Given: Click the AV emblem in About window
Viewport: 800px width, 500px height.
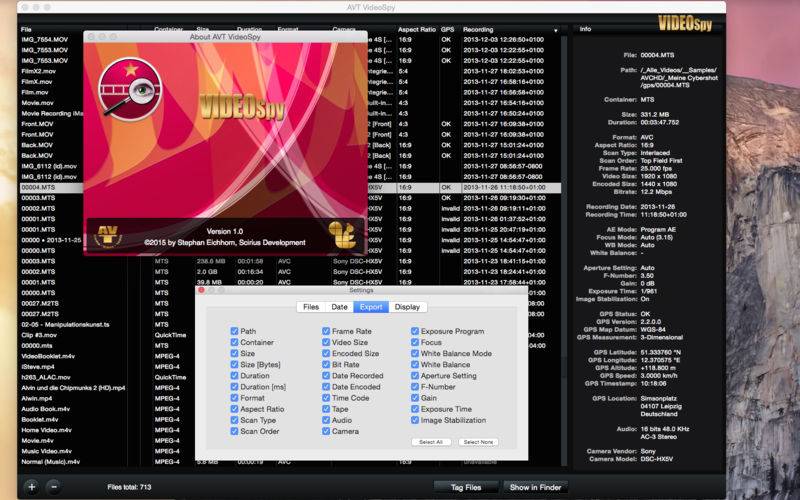Looking at the screenshot, I should [x=108, y=236].
